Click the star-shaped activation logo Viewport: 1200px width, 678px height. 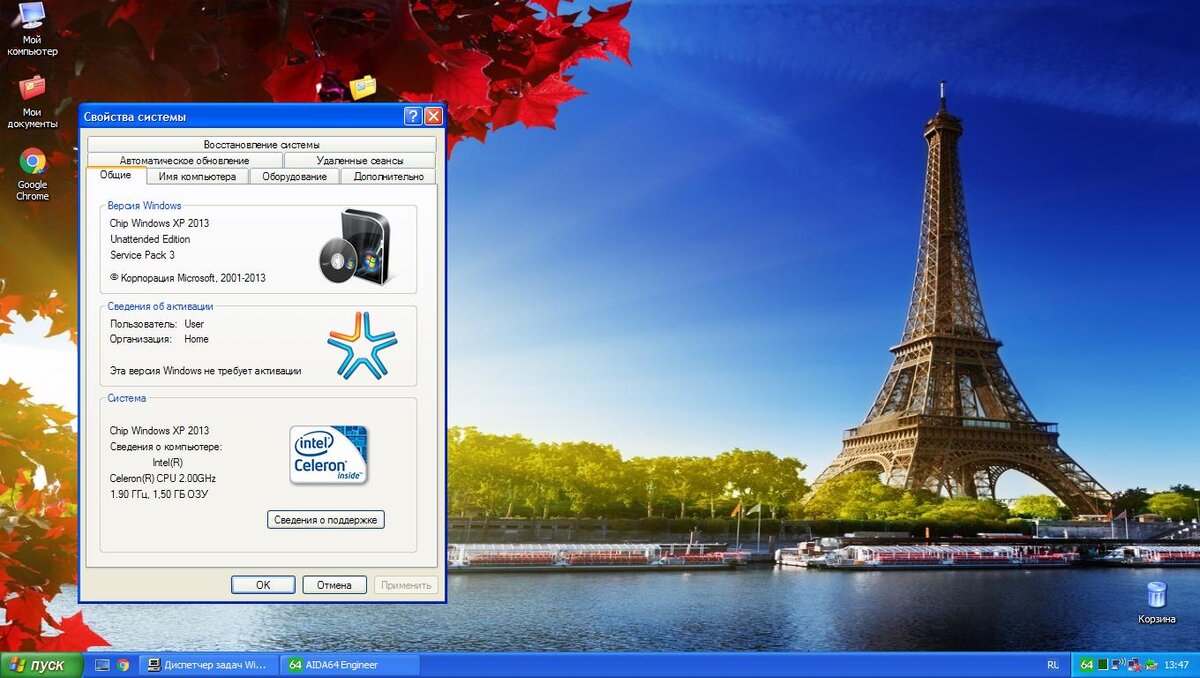tap(362, 345)
